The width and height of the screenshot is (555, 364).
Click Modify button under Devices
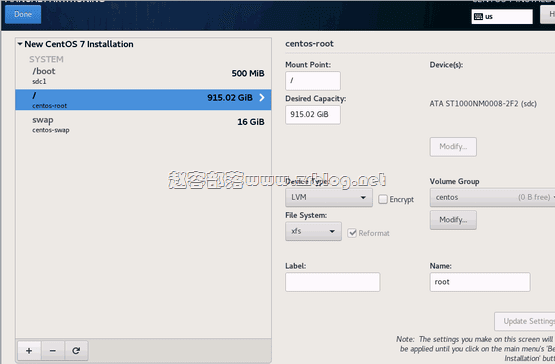453,147
